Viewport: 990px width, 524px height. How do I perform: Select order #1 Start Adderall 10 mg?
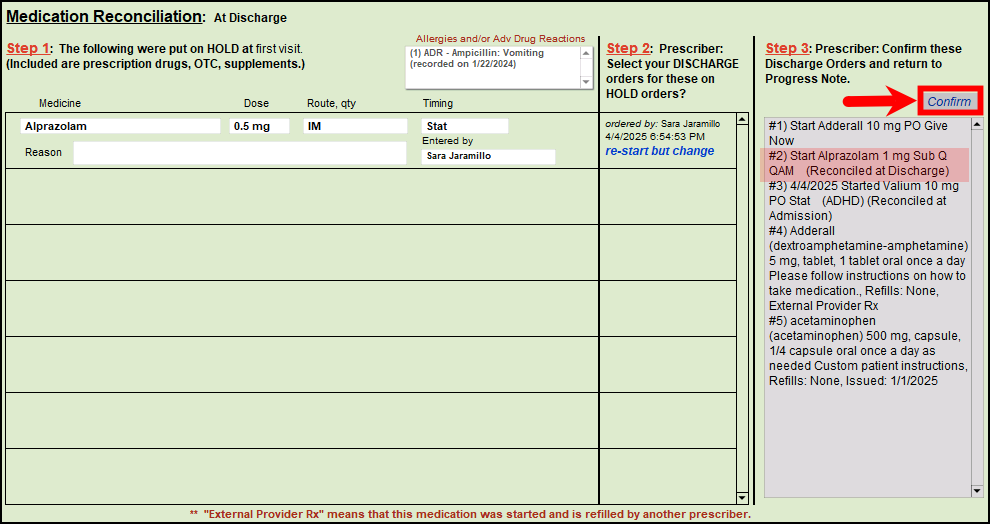(x=859, y=133)
